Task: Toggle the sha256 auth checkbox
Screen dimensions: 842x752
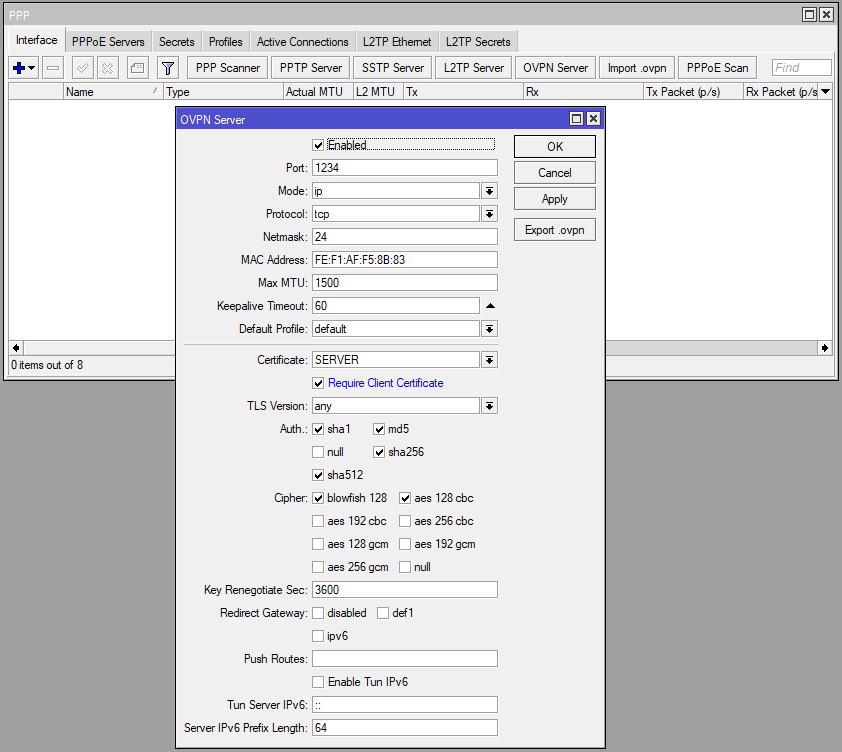Action: pos(379,452)
